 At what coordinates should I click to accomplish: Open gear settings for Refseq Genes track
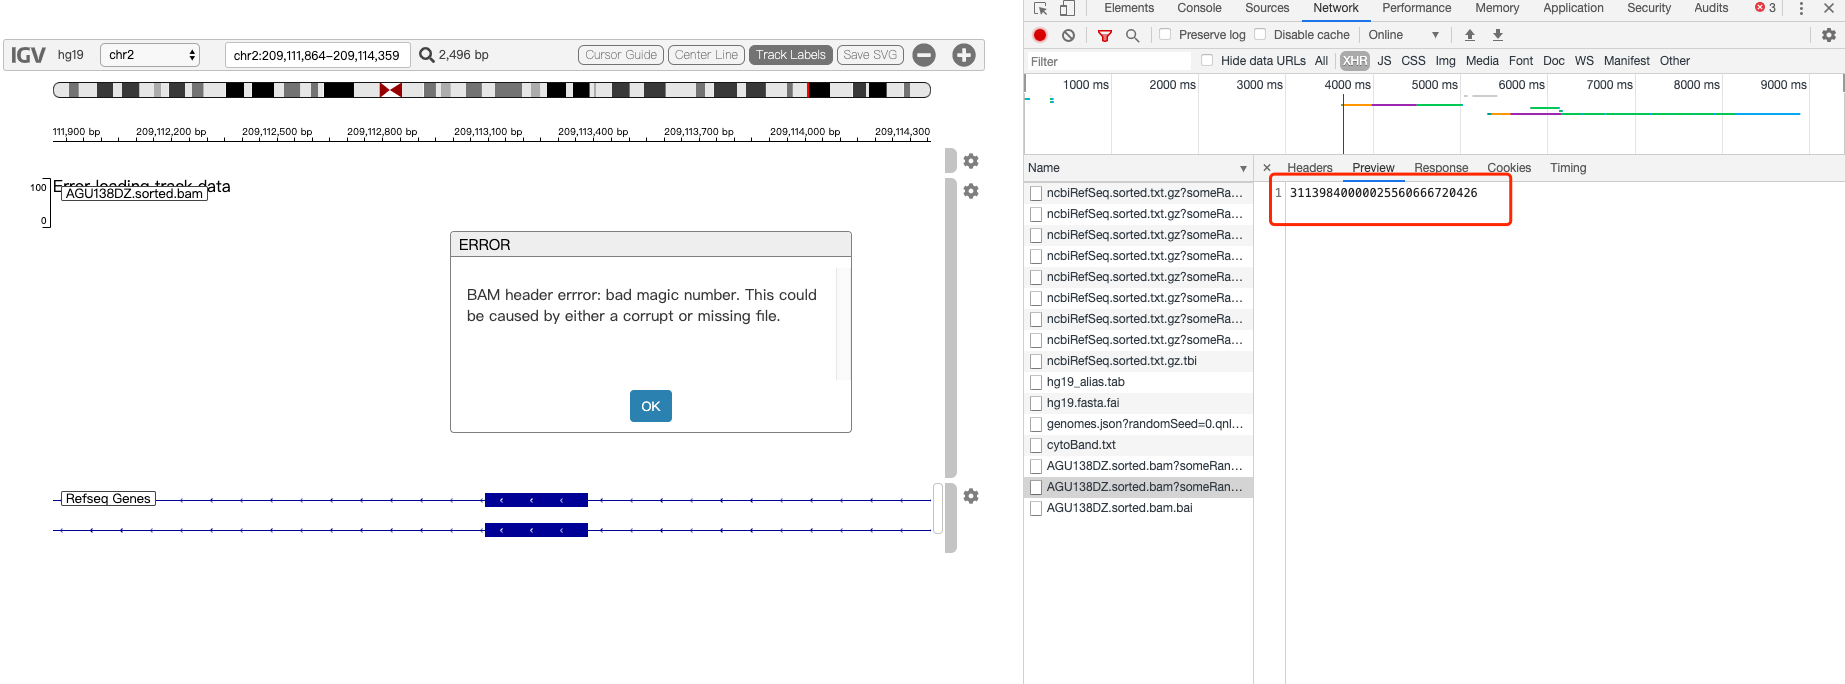point(970,496)
